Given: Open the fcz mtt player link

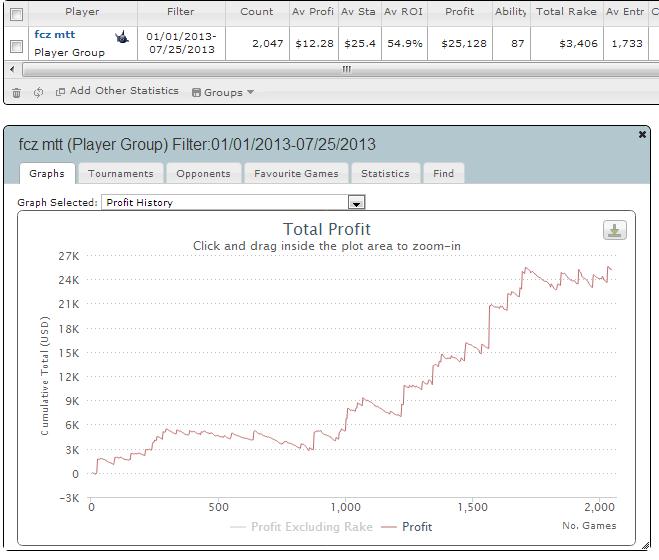Looking at the screenshot, I should (x=55, y=34).
